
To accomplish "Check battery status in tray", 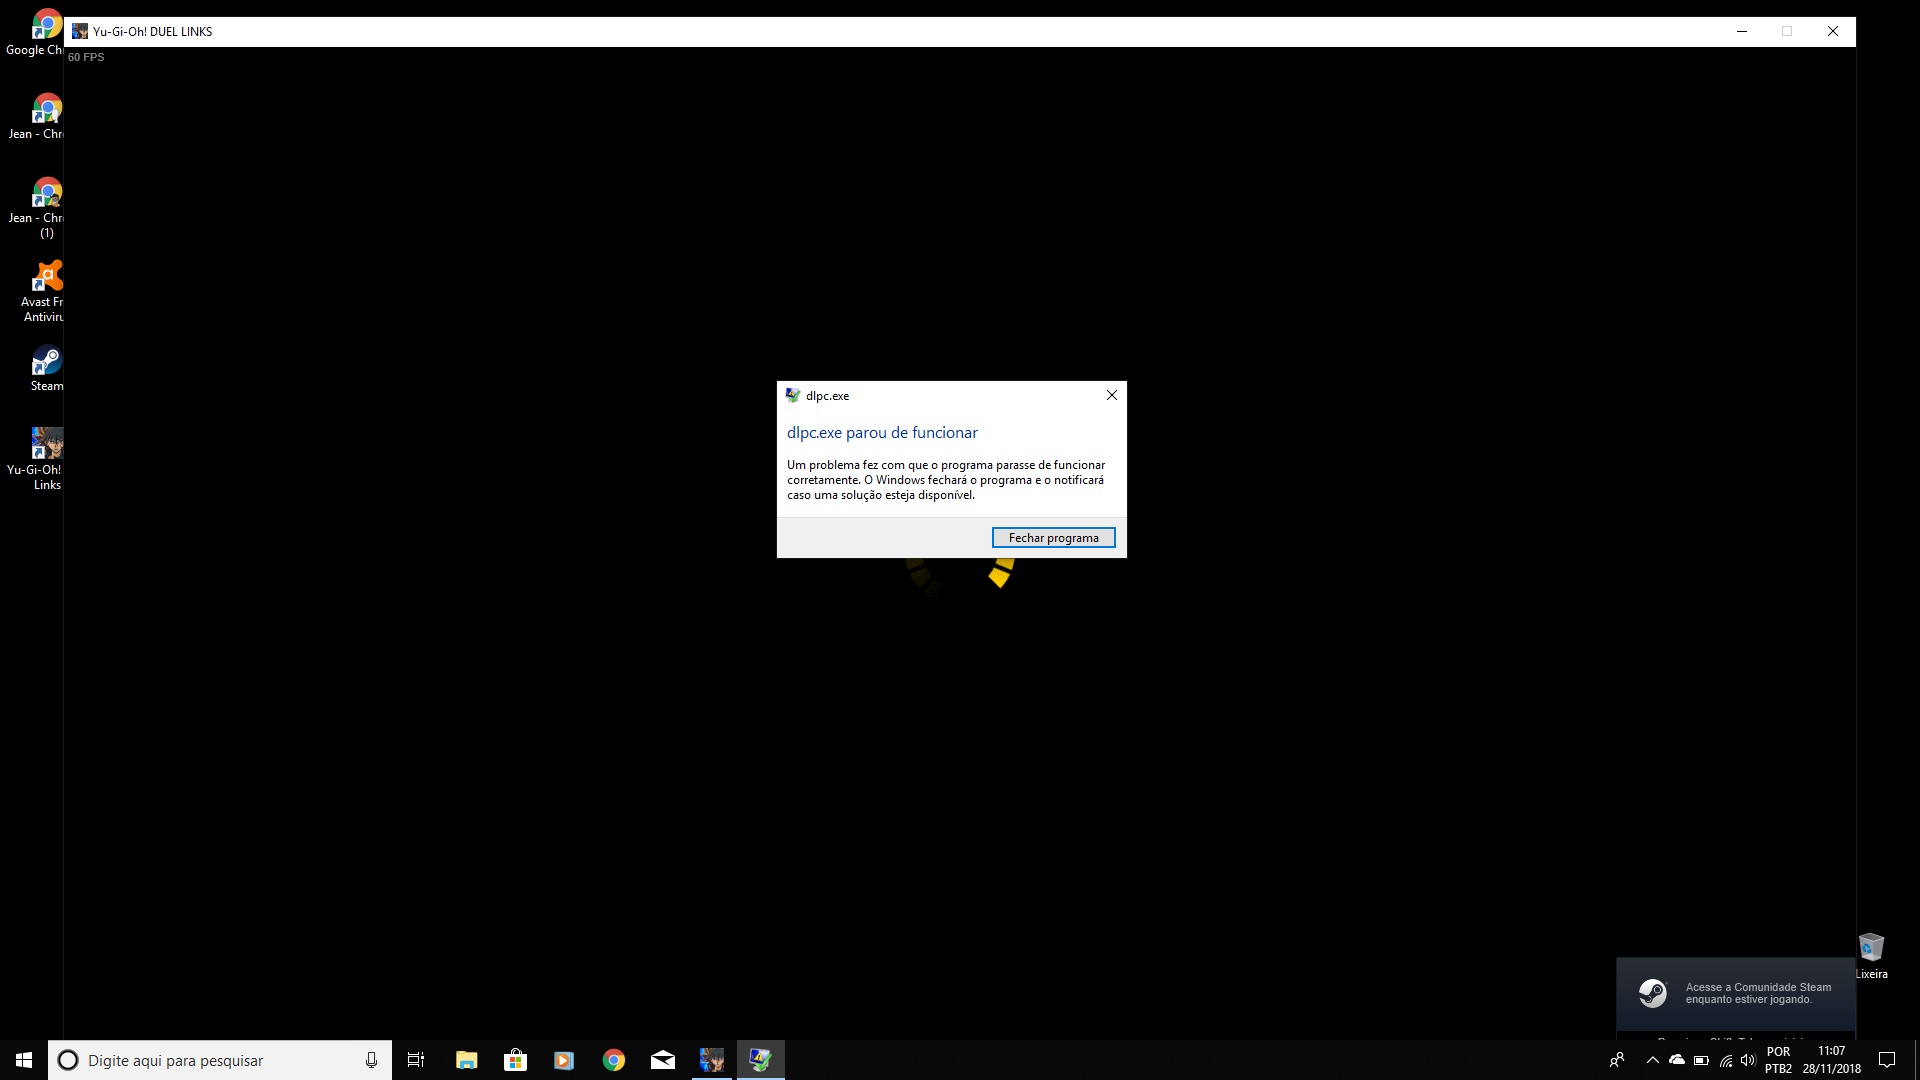I will coord(1701,1060).
